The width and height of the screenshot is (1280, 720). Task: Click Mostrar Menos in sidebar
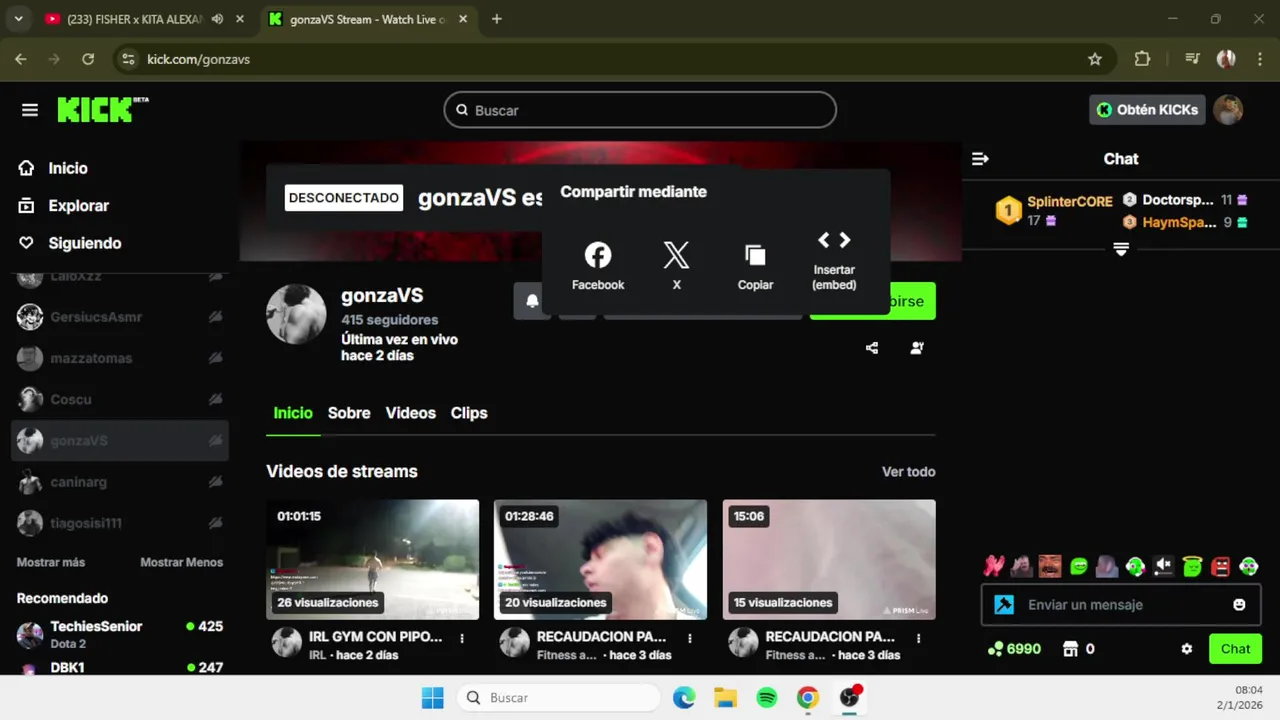click(181, 562)
